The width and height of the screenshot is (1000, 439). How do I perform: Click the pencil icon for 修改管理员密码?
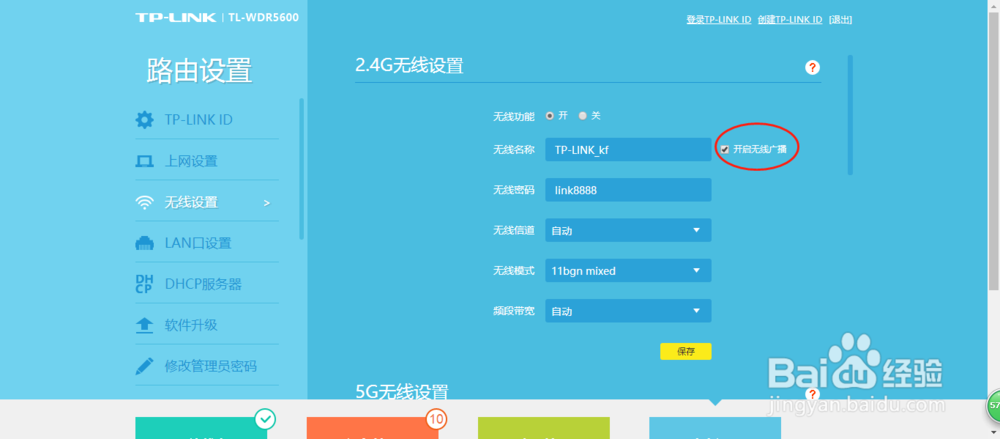[145, 366]
